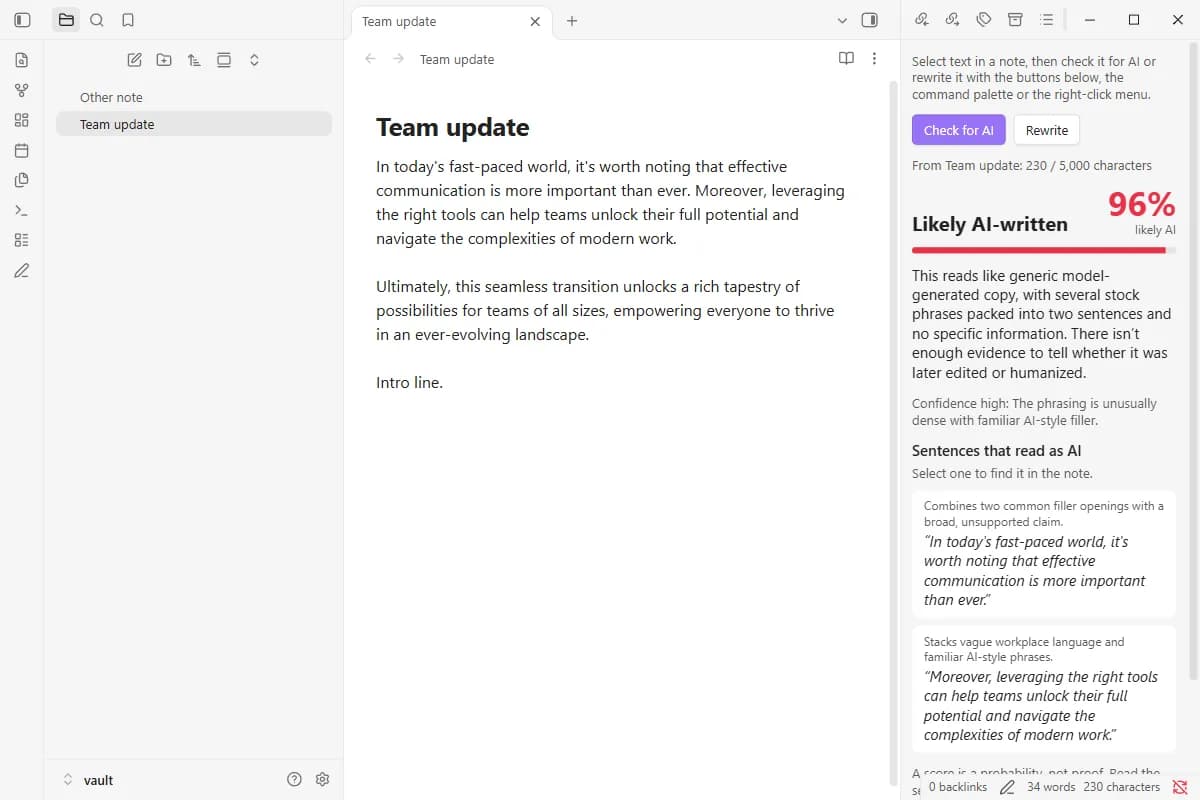Open the tags panel icon
Screen dimensions: 1200x800
click(984, 20)
